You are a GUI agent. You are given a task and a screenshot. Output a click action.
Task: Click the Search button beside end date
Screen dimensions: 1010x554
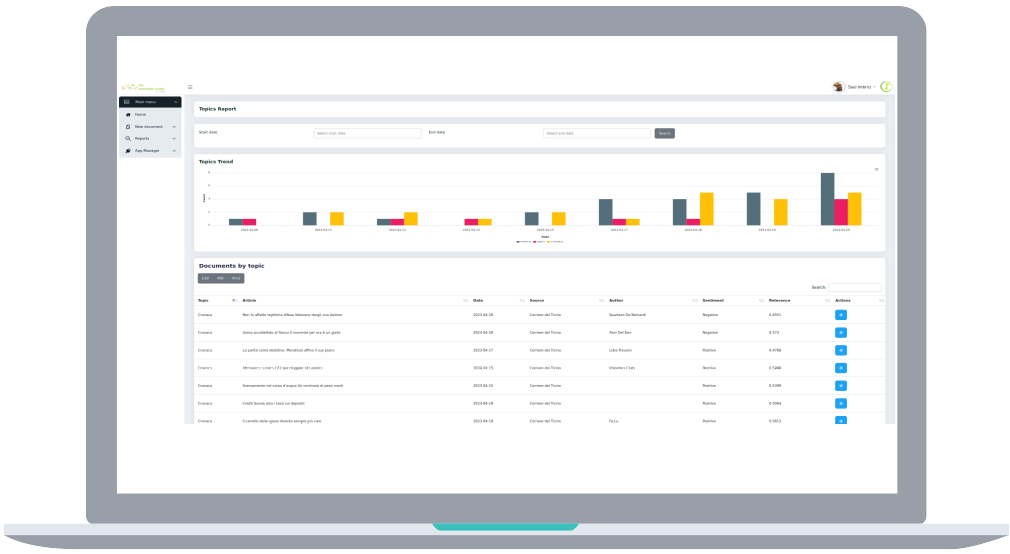point(664,133)
